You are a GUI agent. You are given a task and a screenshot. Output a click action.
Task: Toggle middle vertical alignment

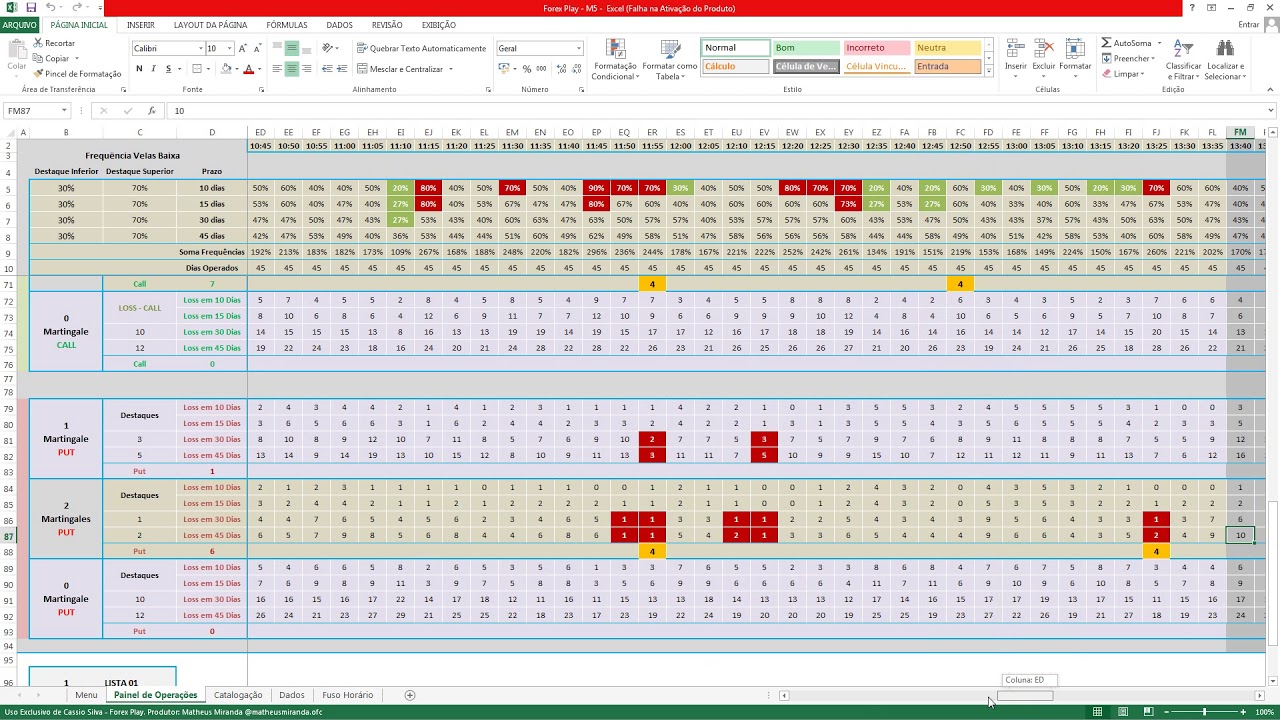click(x=292, y=48)
